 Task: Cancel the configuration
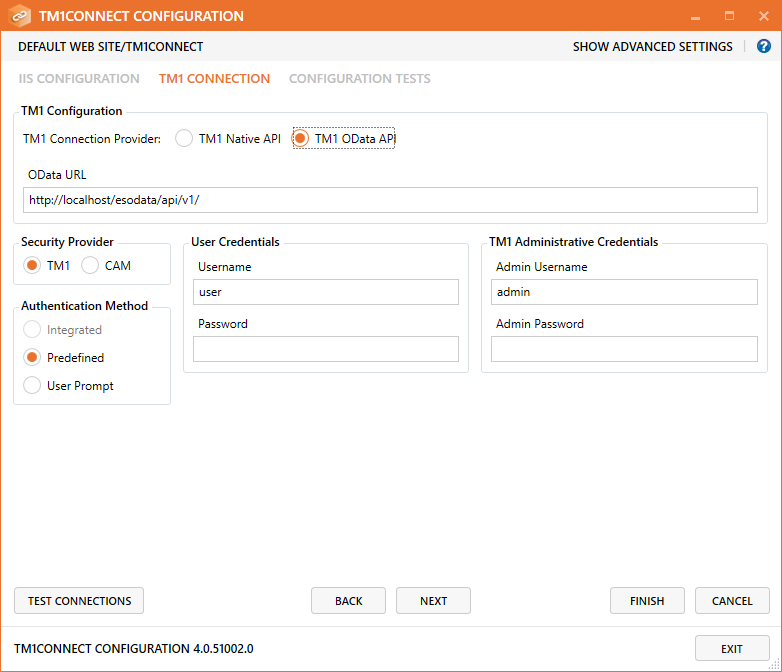732,601
